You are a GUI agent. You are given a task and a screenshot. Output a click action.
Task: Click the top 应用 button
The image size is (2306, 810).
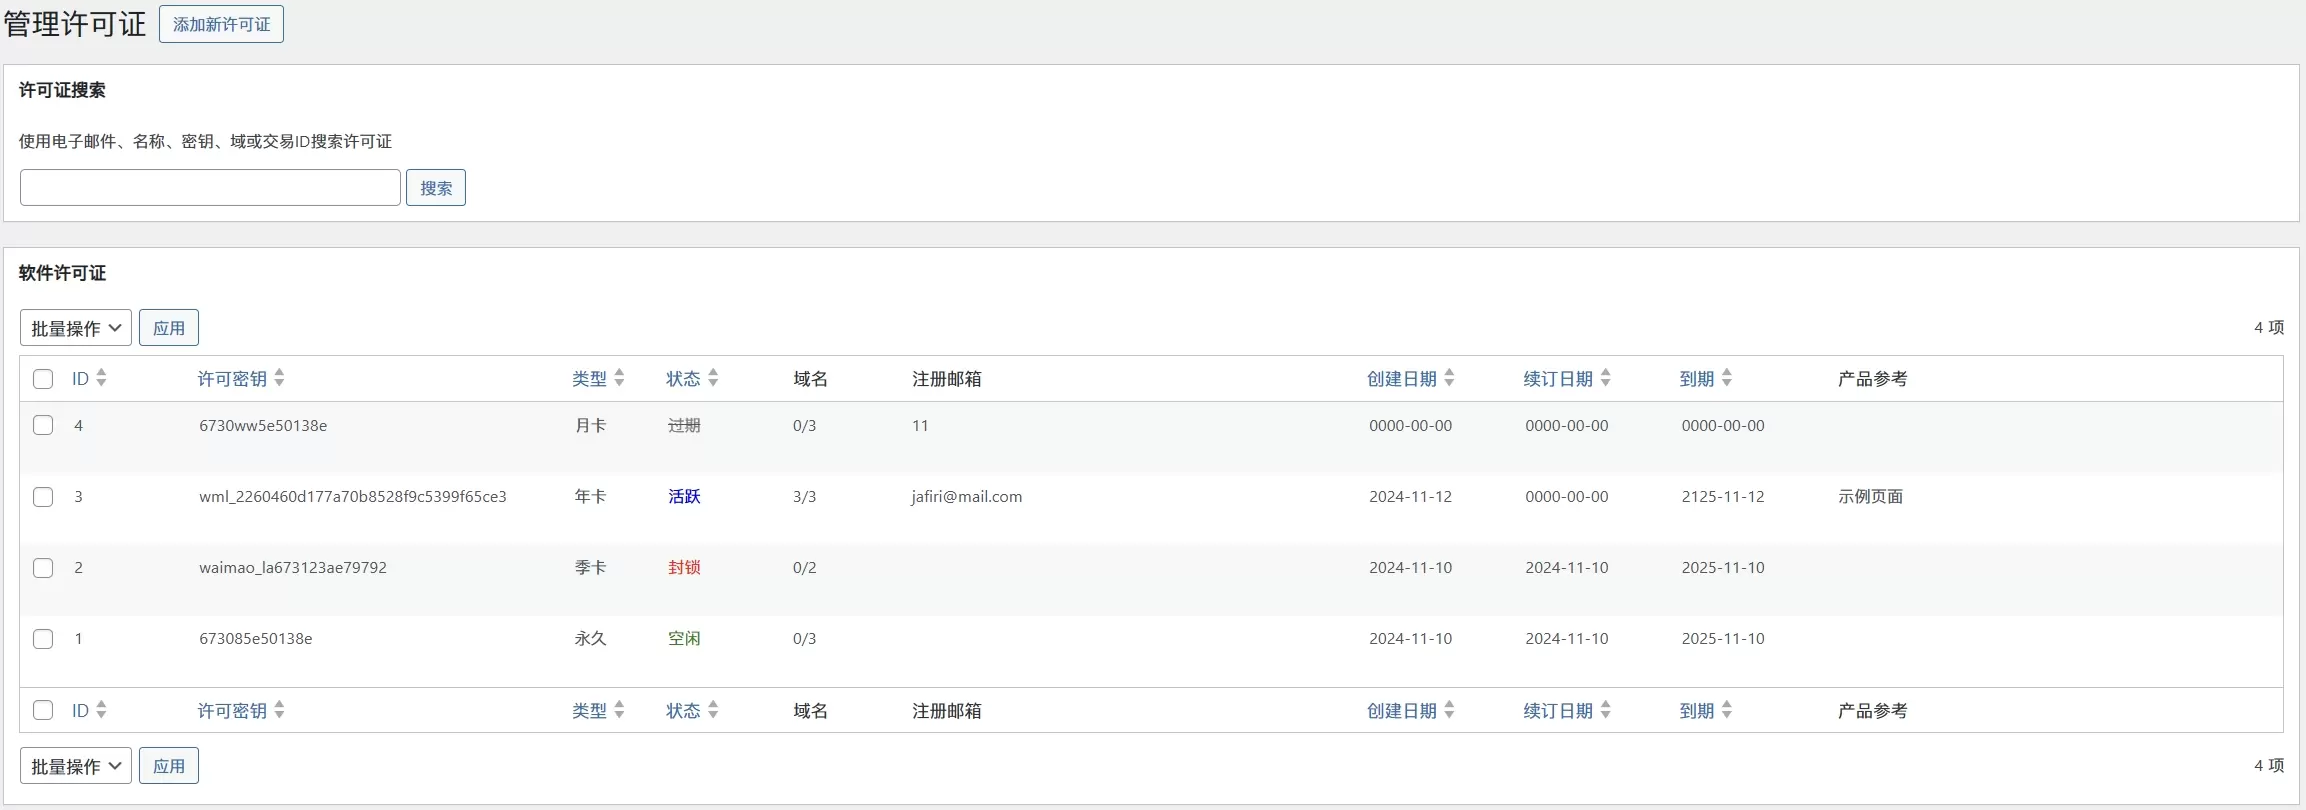point(169,328)
